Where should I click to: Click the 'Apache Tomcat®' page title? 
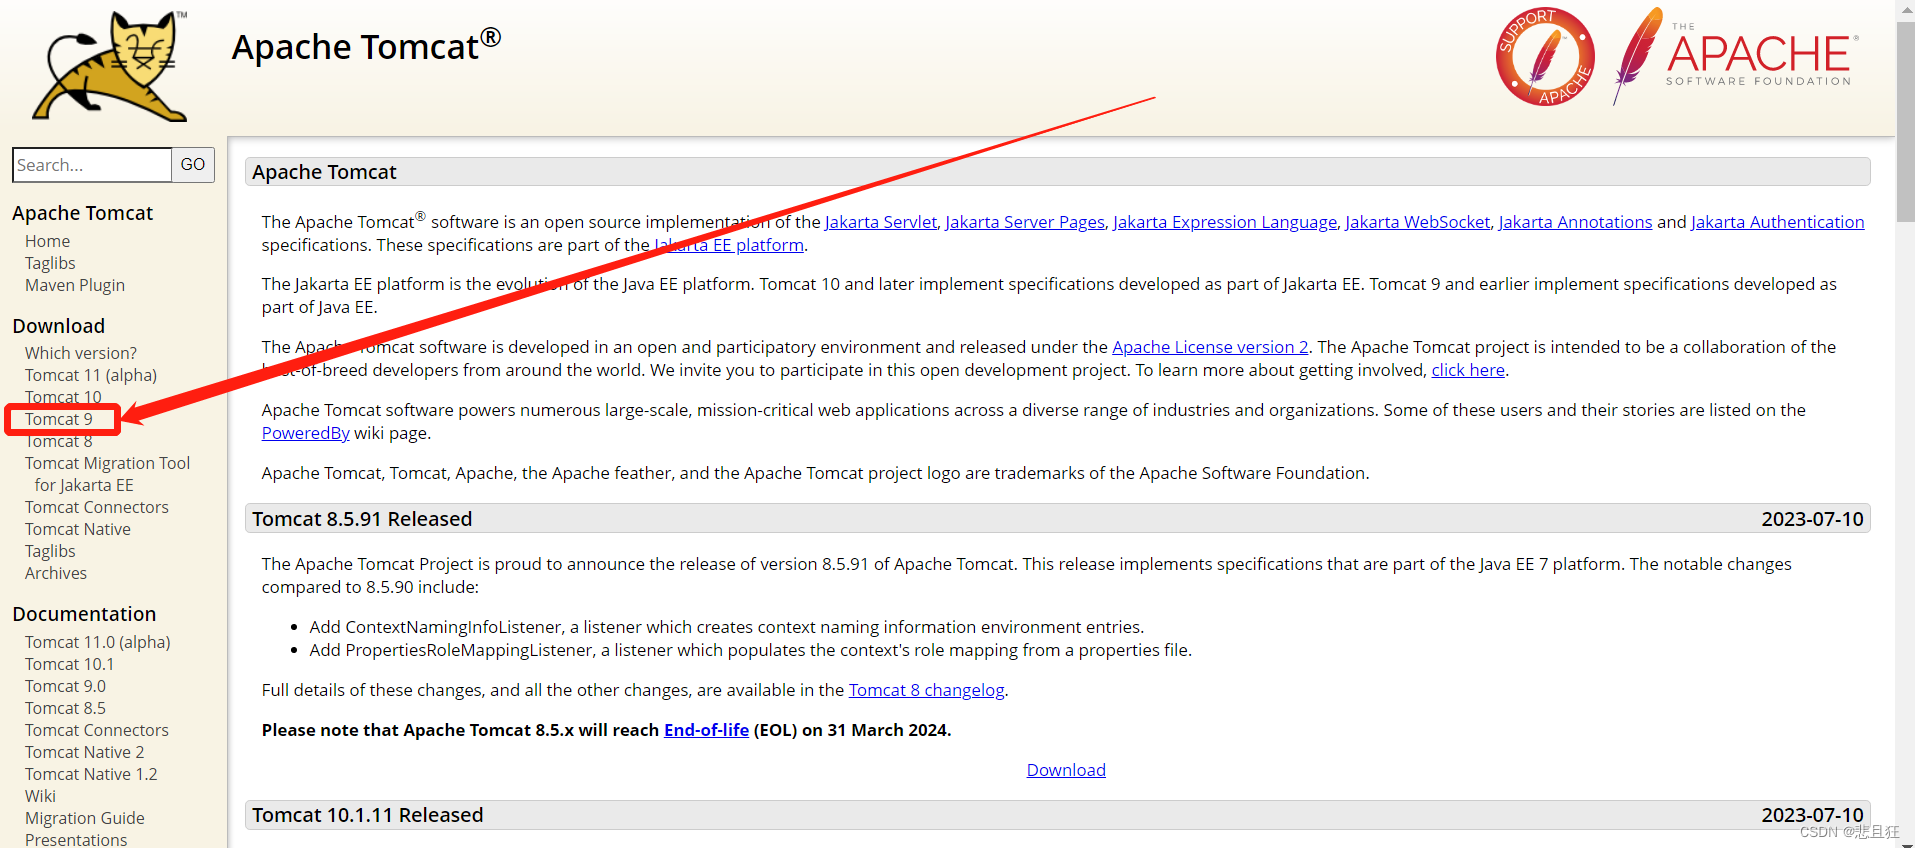coord(366,46)
